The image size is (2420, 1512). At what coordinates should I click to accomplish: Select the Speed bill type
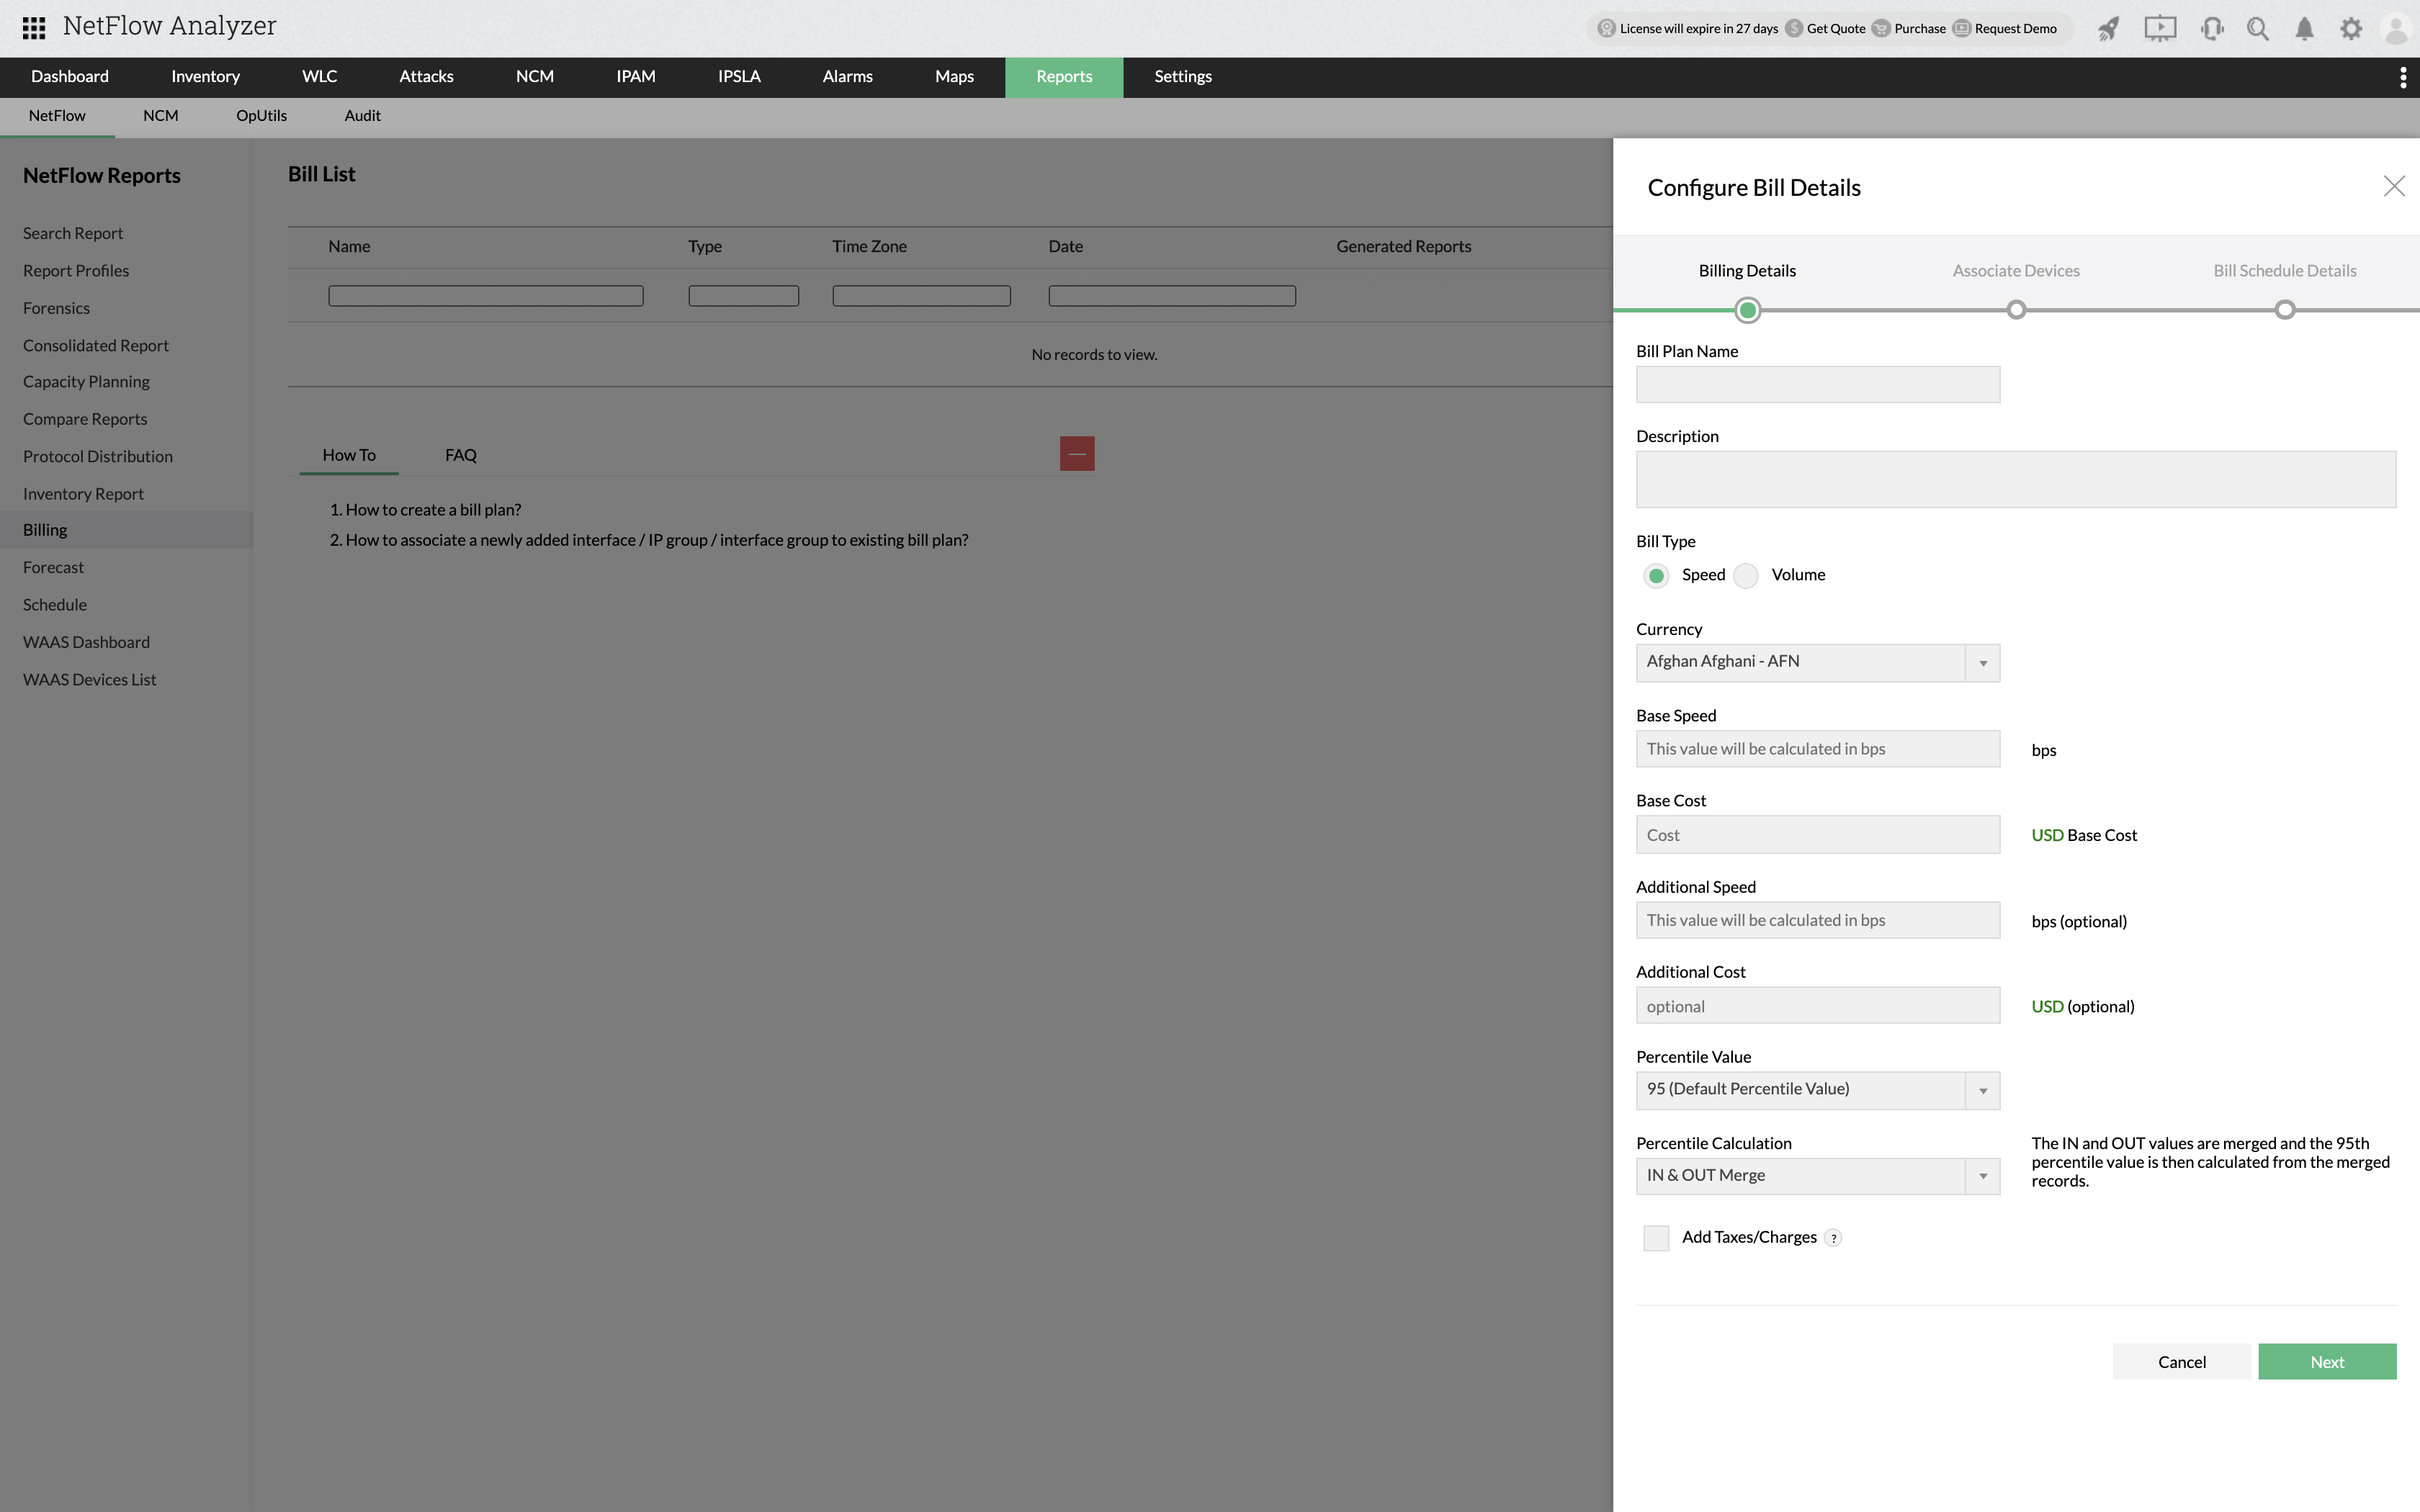point(1656,576)
